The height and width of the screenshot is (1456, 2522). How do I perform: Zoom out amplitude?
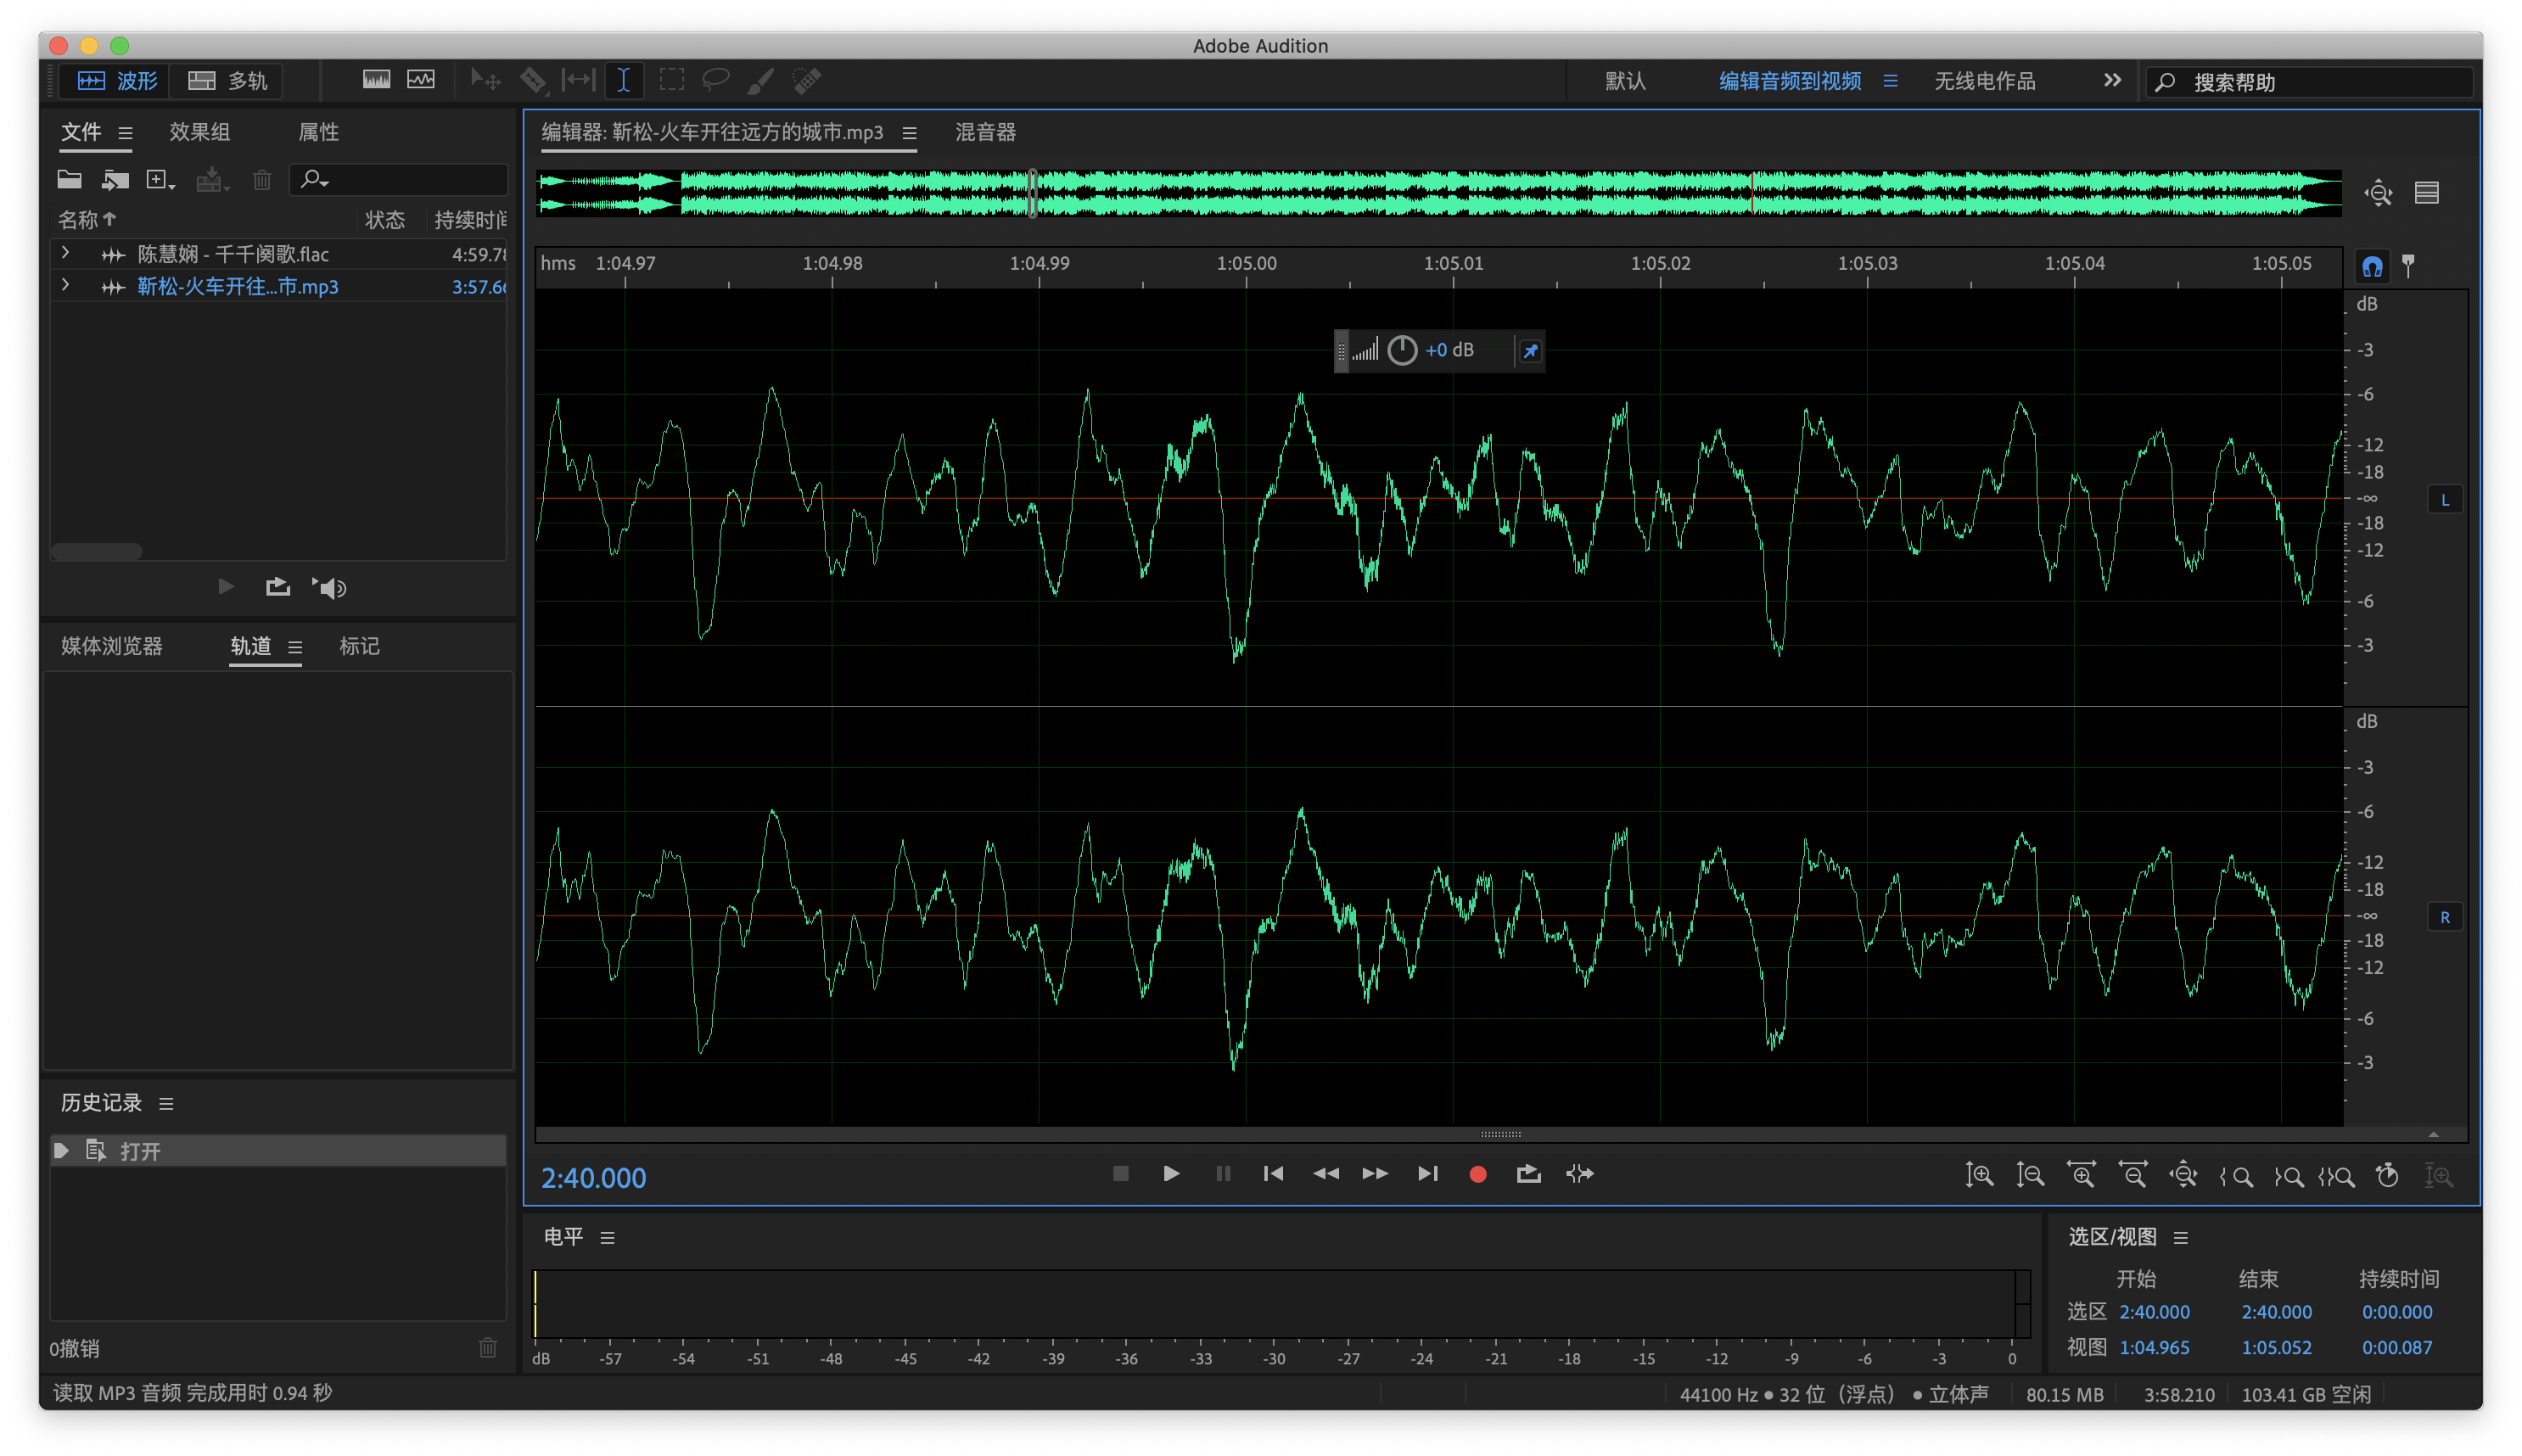pyautogui.click(x=2030, y=1175)
